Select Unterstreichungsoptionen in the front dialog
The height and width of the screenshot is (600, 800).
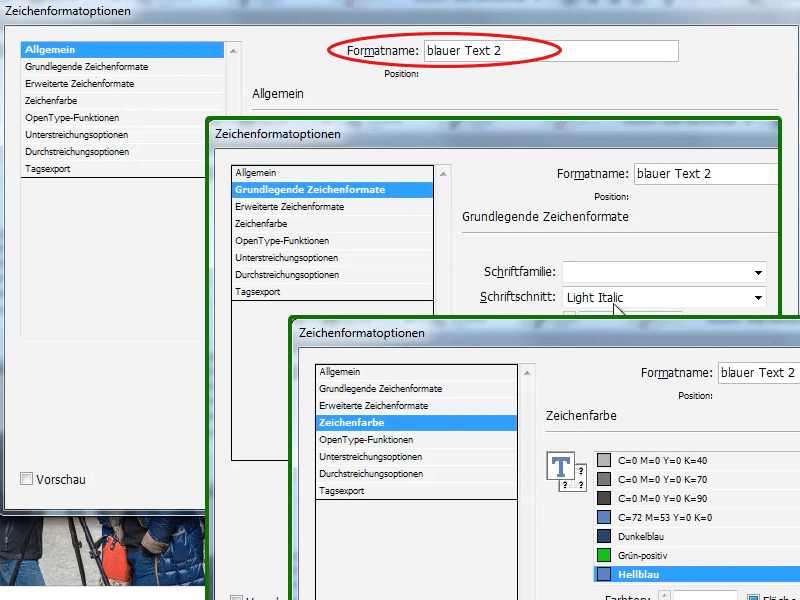[416, 457]
